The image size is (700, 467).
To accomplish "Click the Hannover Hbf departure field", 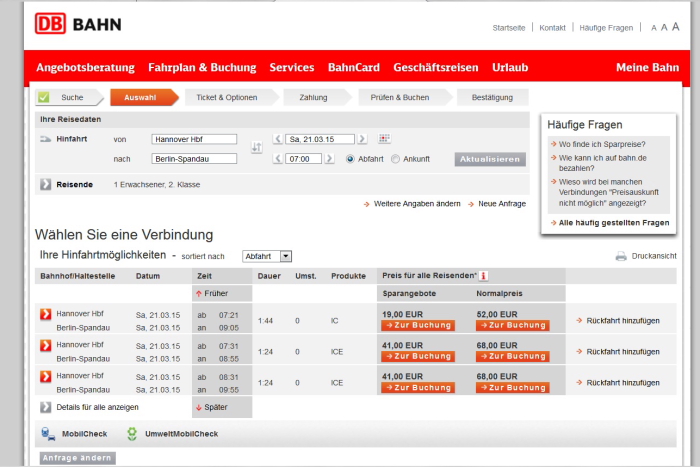I will [193, 139].
